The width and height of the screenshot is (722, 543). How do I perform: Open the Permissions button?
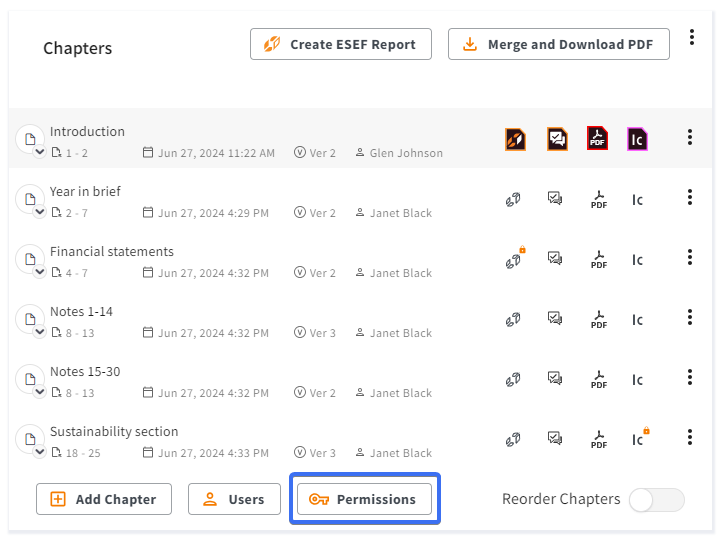click(x=364, y=499)
